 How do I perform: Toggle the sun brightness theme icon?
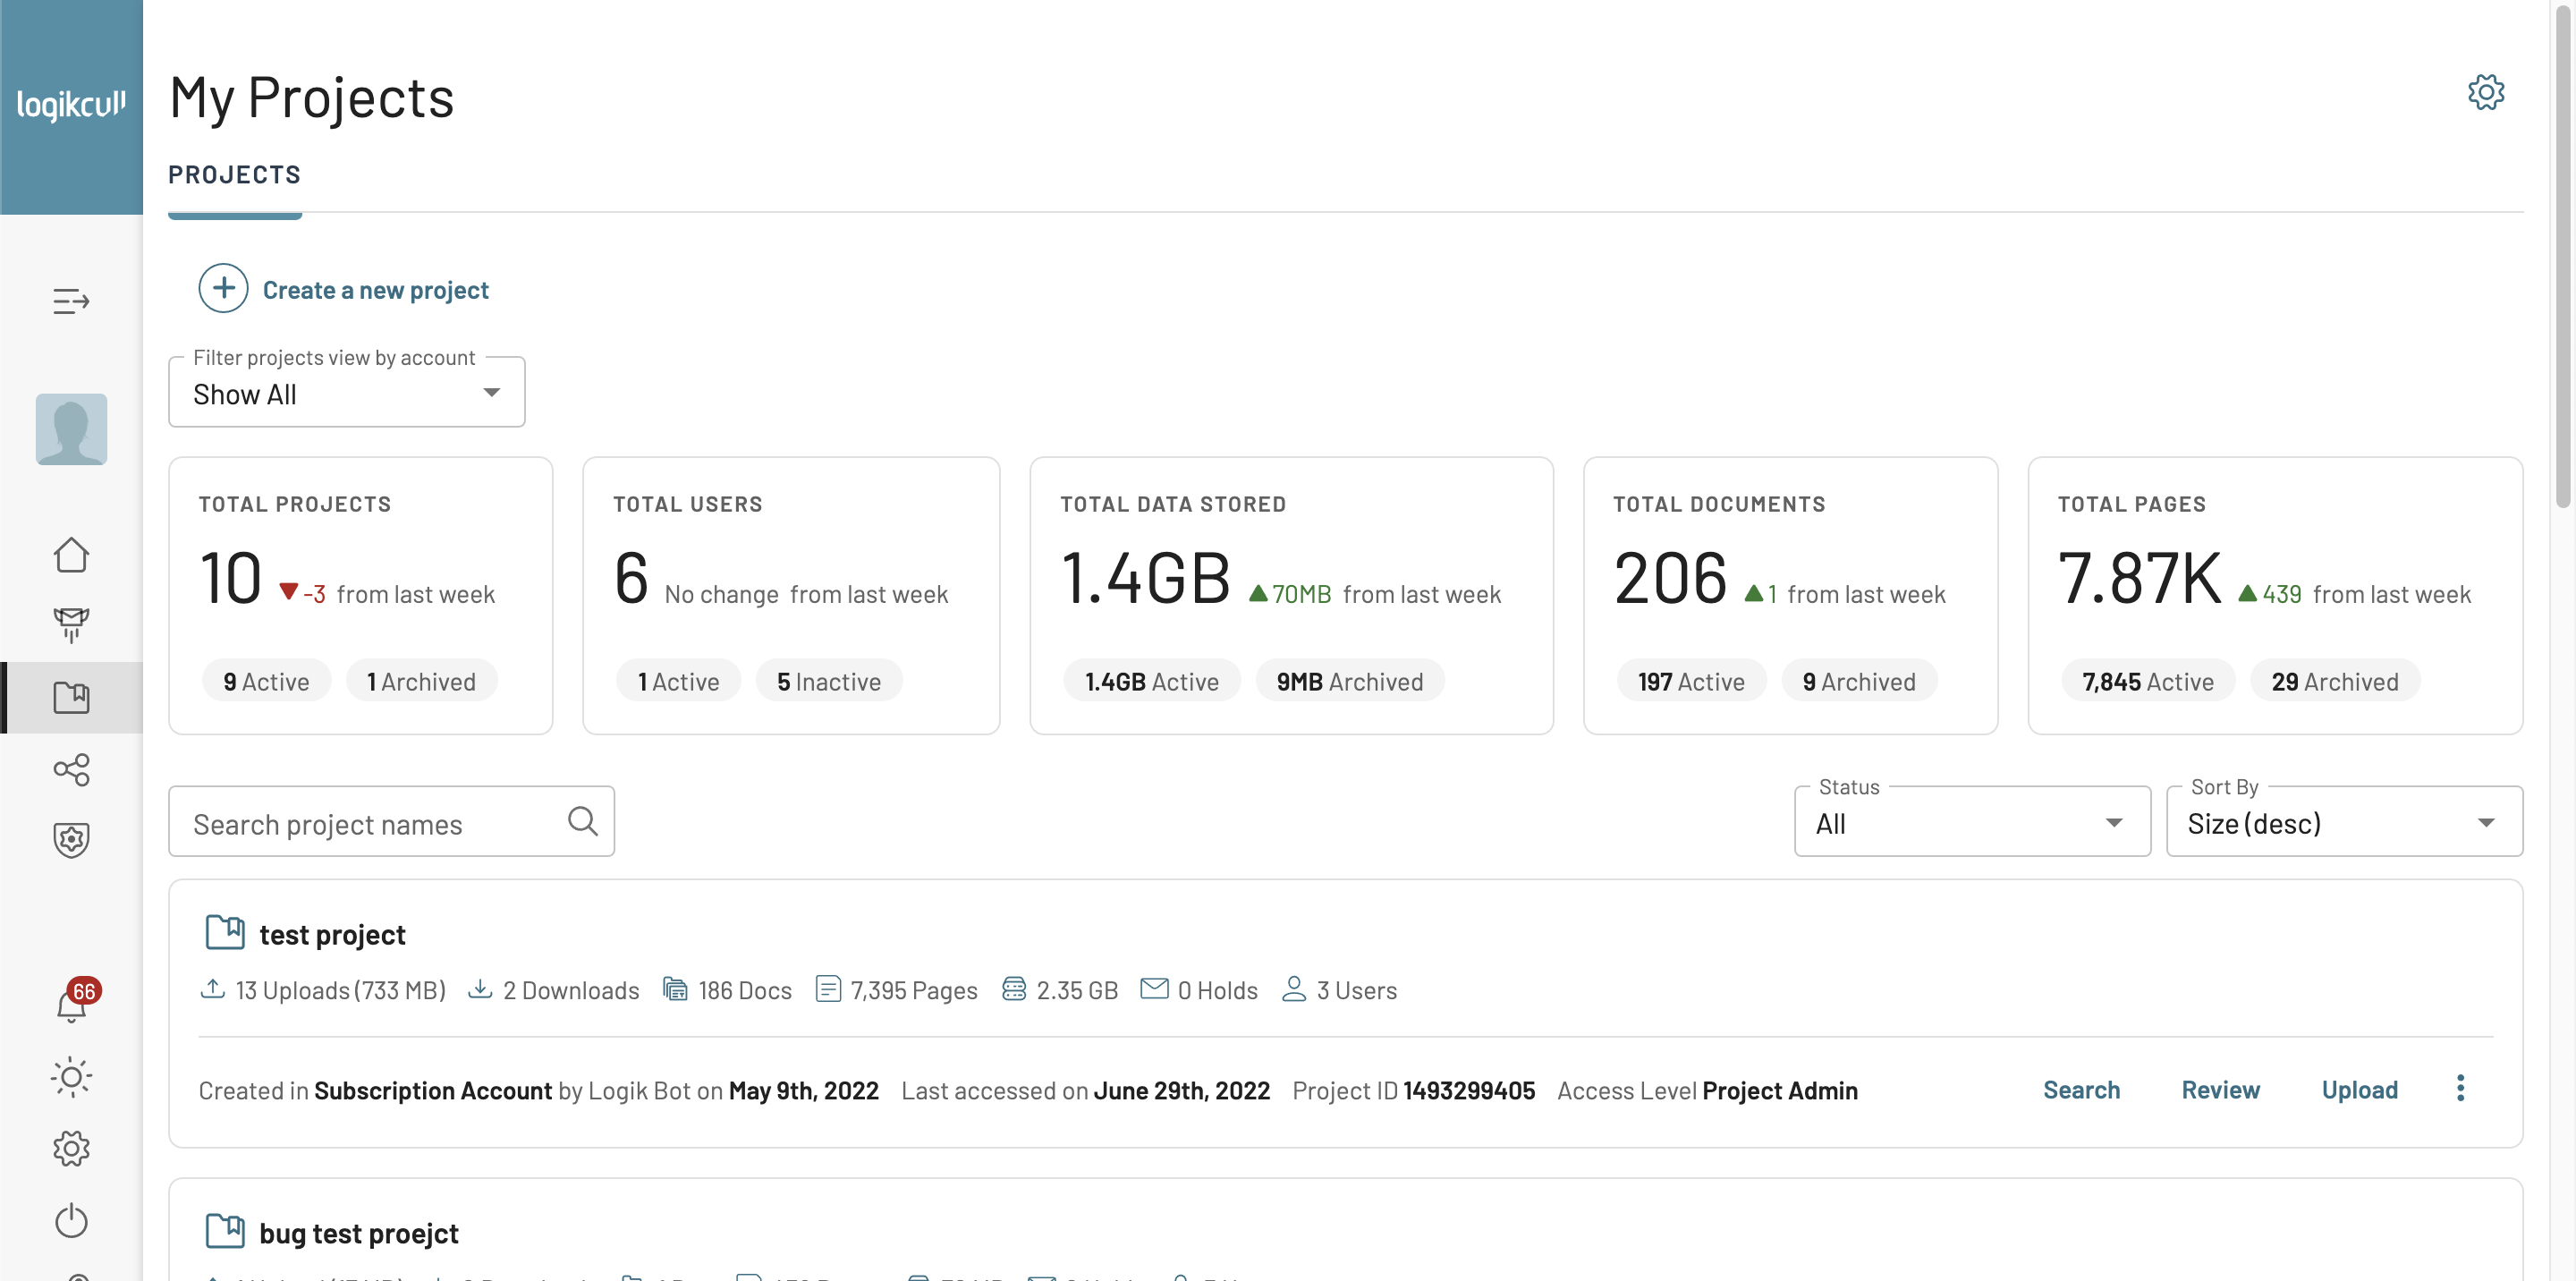(x=71, y=1077)
